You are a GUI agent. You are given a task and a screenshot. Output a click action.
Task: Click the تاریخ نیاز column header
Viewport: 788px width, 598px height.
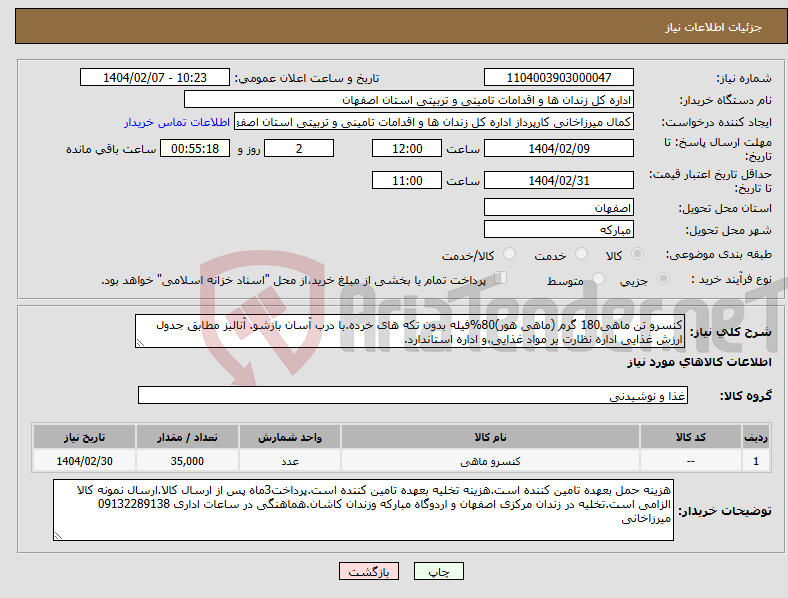point(84,437)
